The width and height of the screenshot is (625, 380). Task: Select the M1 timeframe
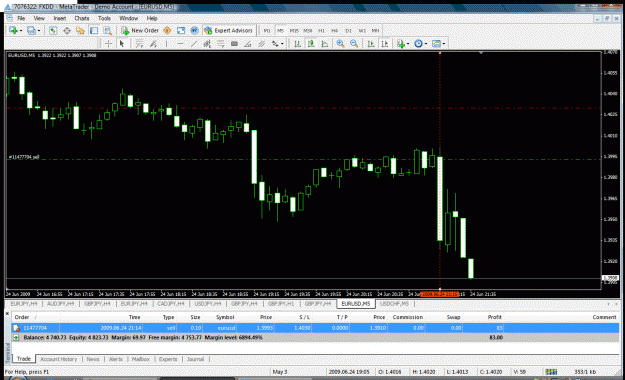(x=267, y=31)
